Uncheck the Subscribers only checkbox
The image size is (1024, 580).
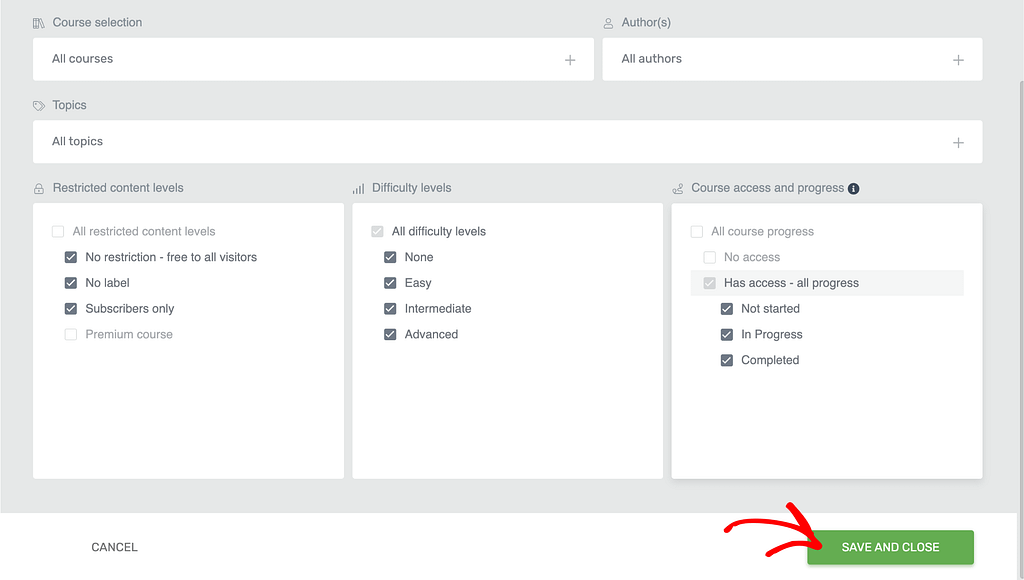(x=71, y=308)
